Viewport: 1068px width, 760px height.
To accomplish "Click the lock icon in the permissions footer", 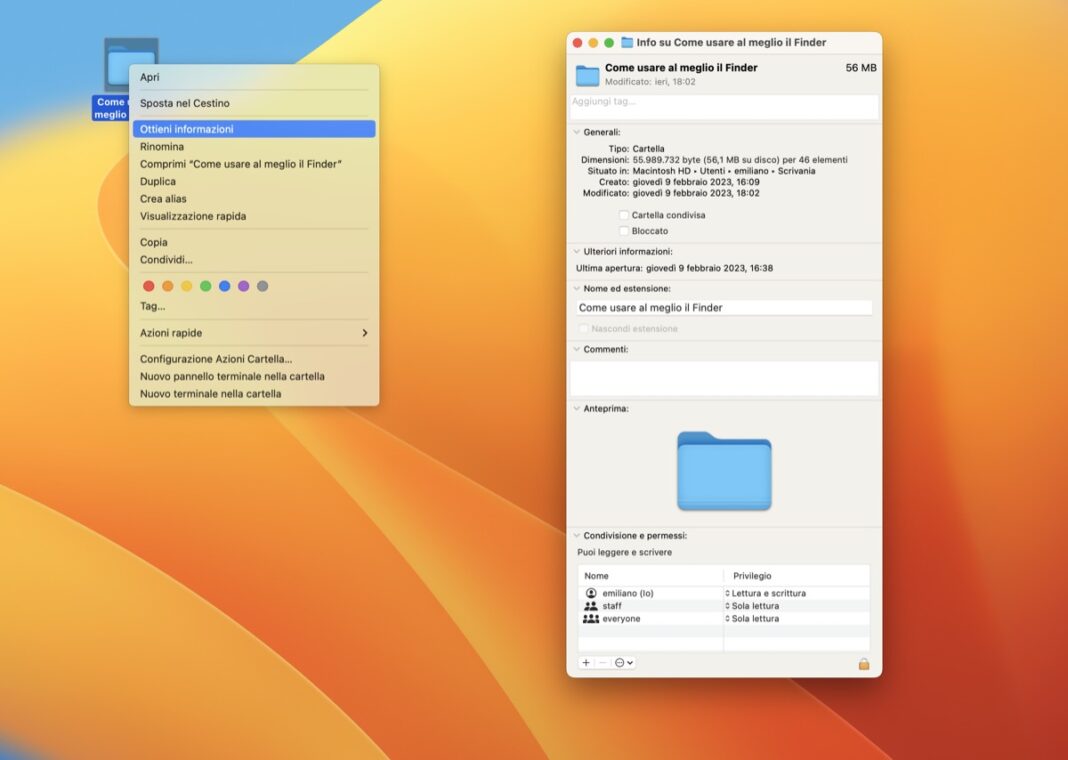I will click(x=862, y=662).
